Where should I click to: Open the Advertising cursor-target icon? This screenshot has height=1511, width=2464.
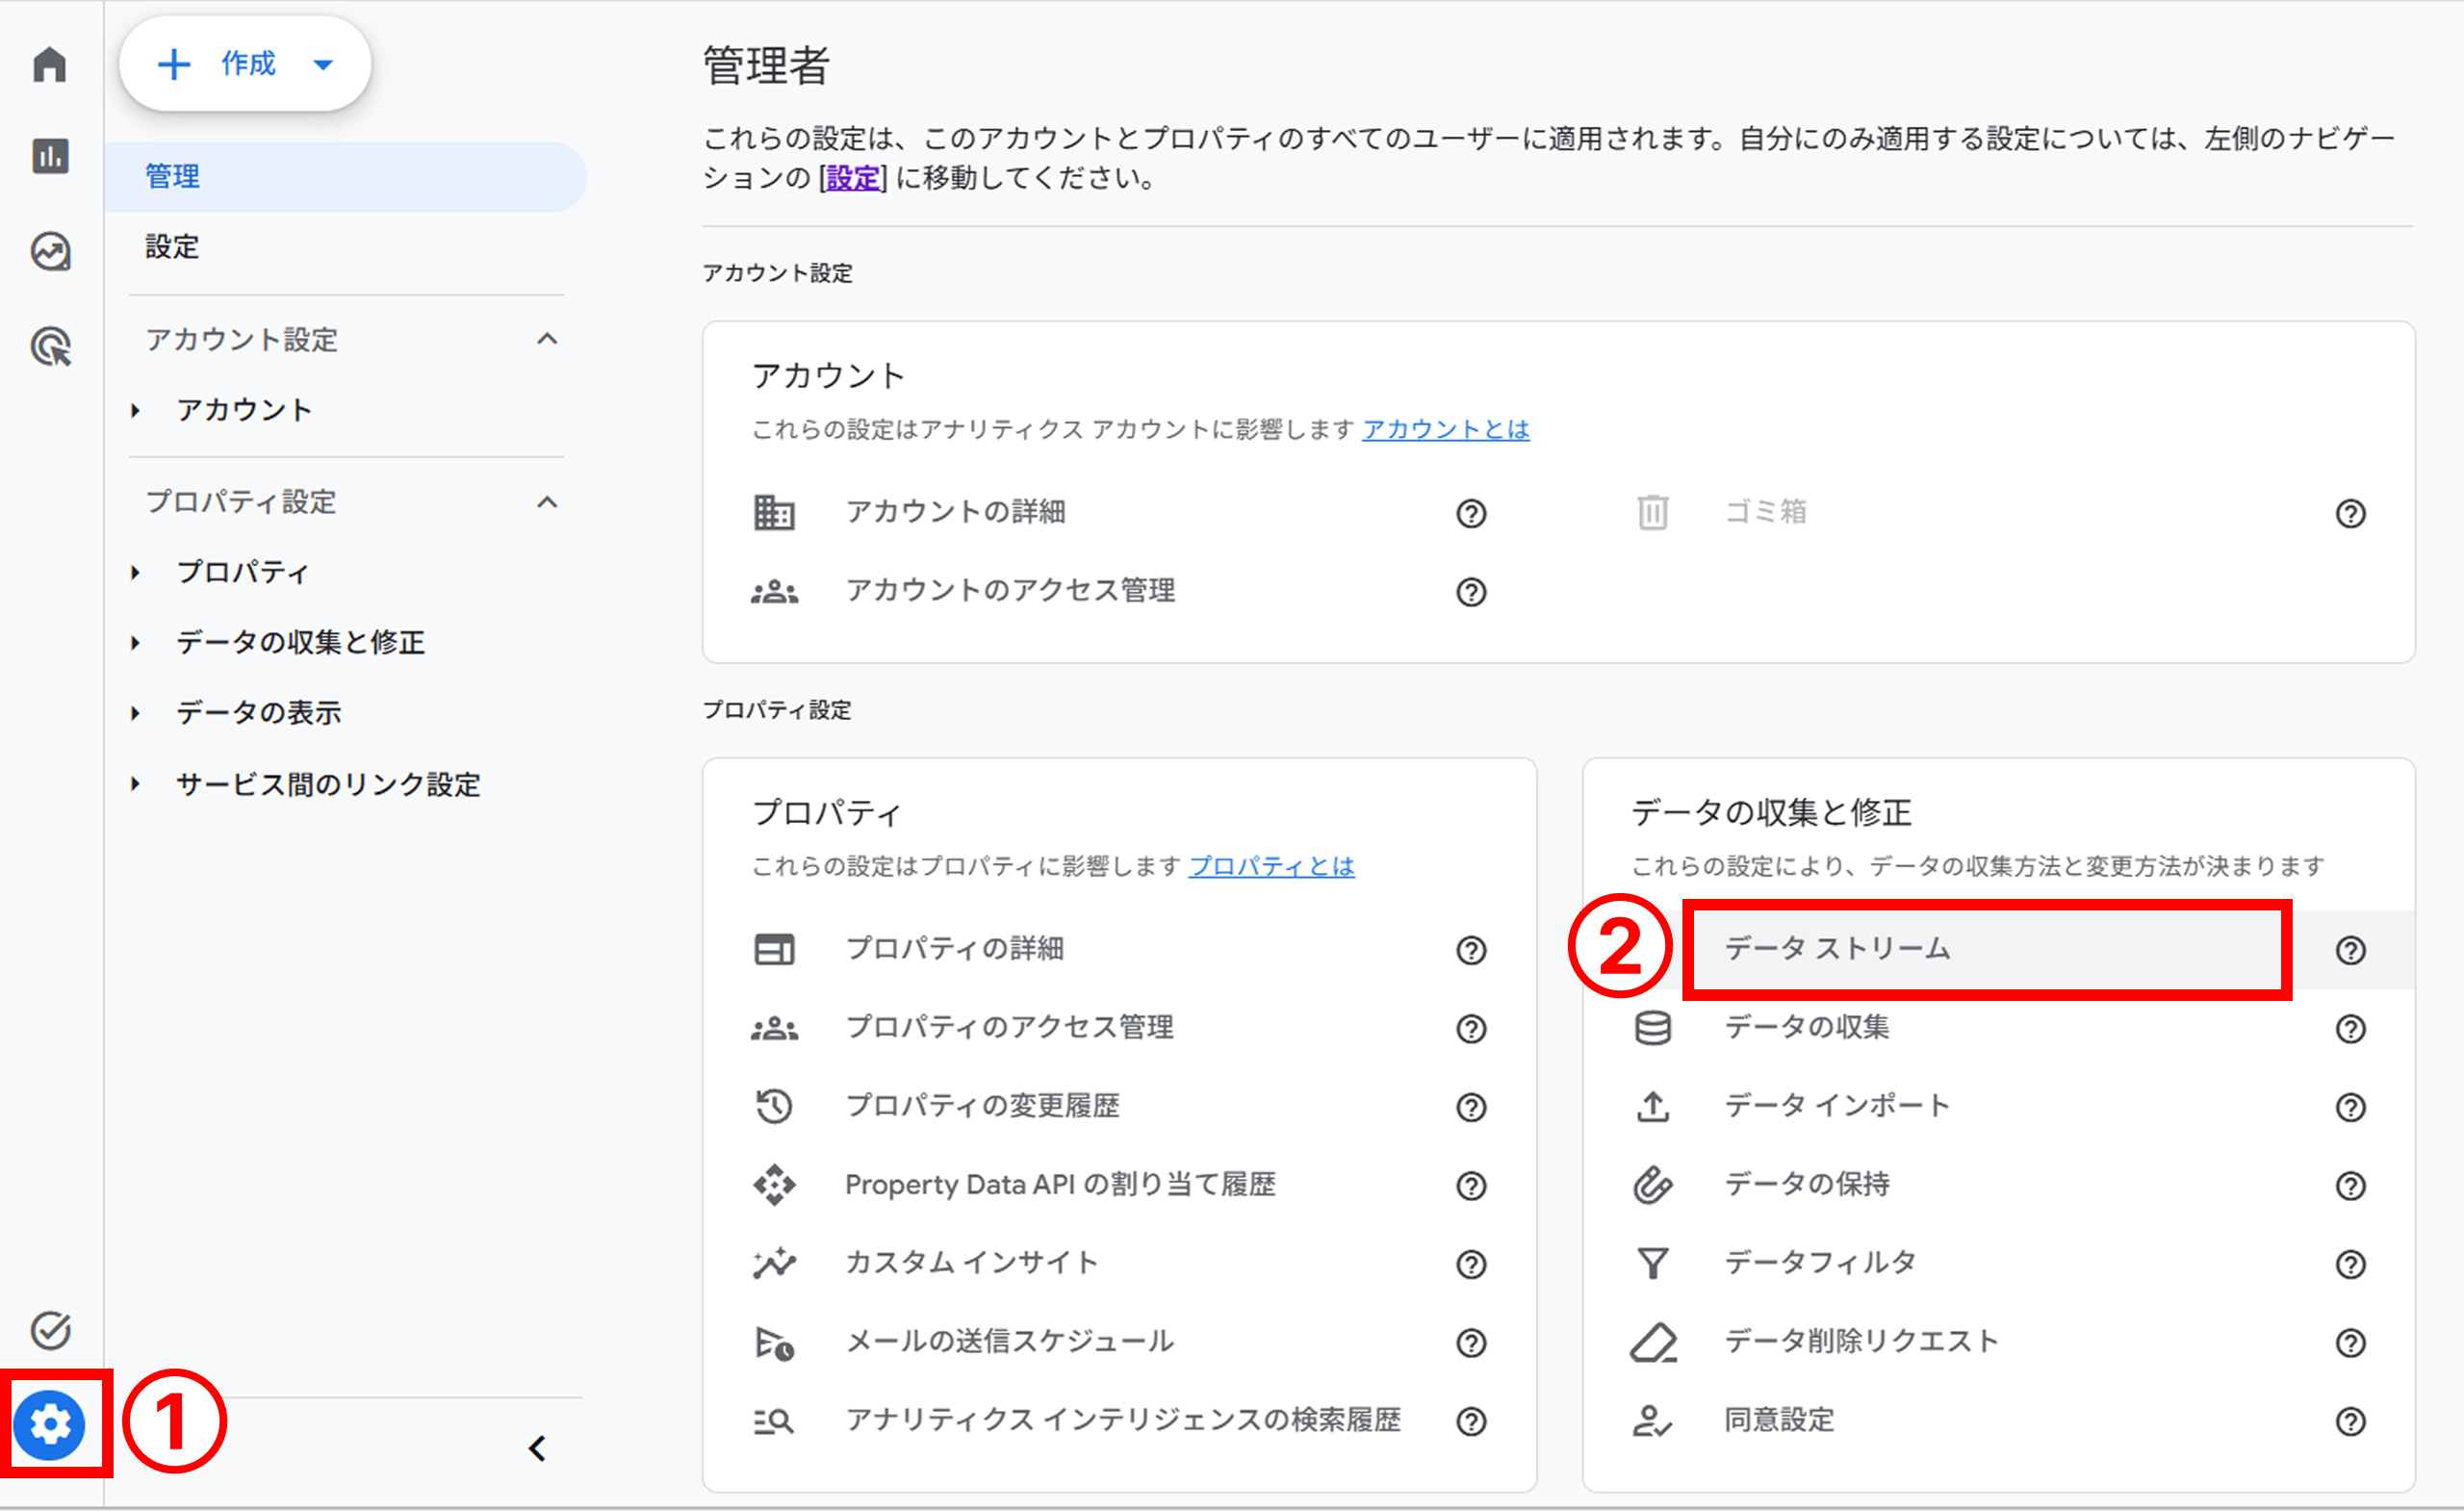(x=50, y=347)
